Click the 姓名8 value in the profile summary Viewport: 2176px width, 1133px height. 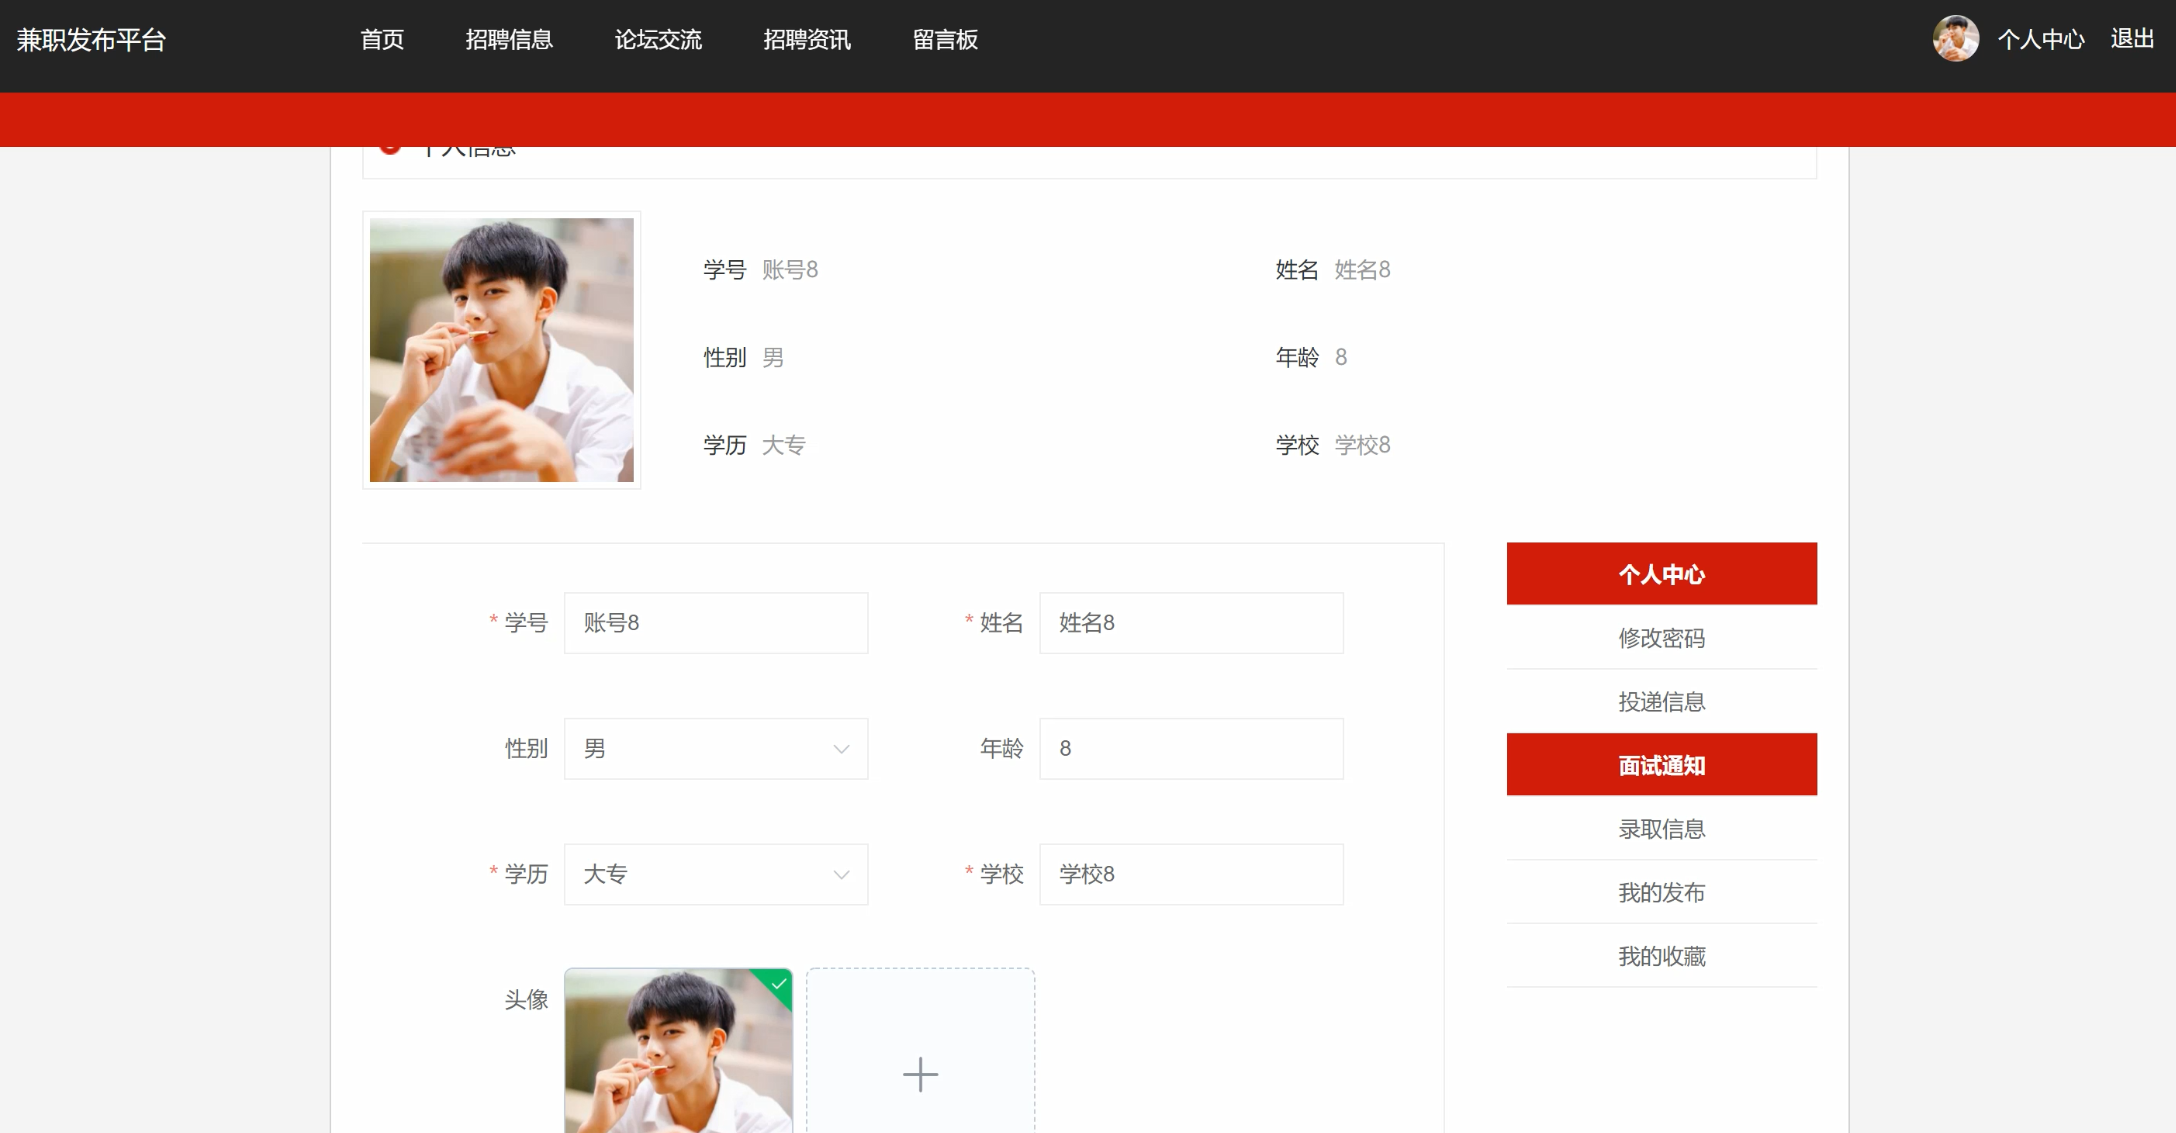tap(1362, 270)
